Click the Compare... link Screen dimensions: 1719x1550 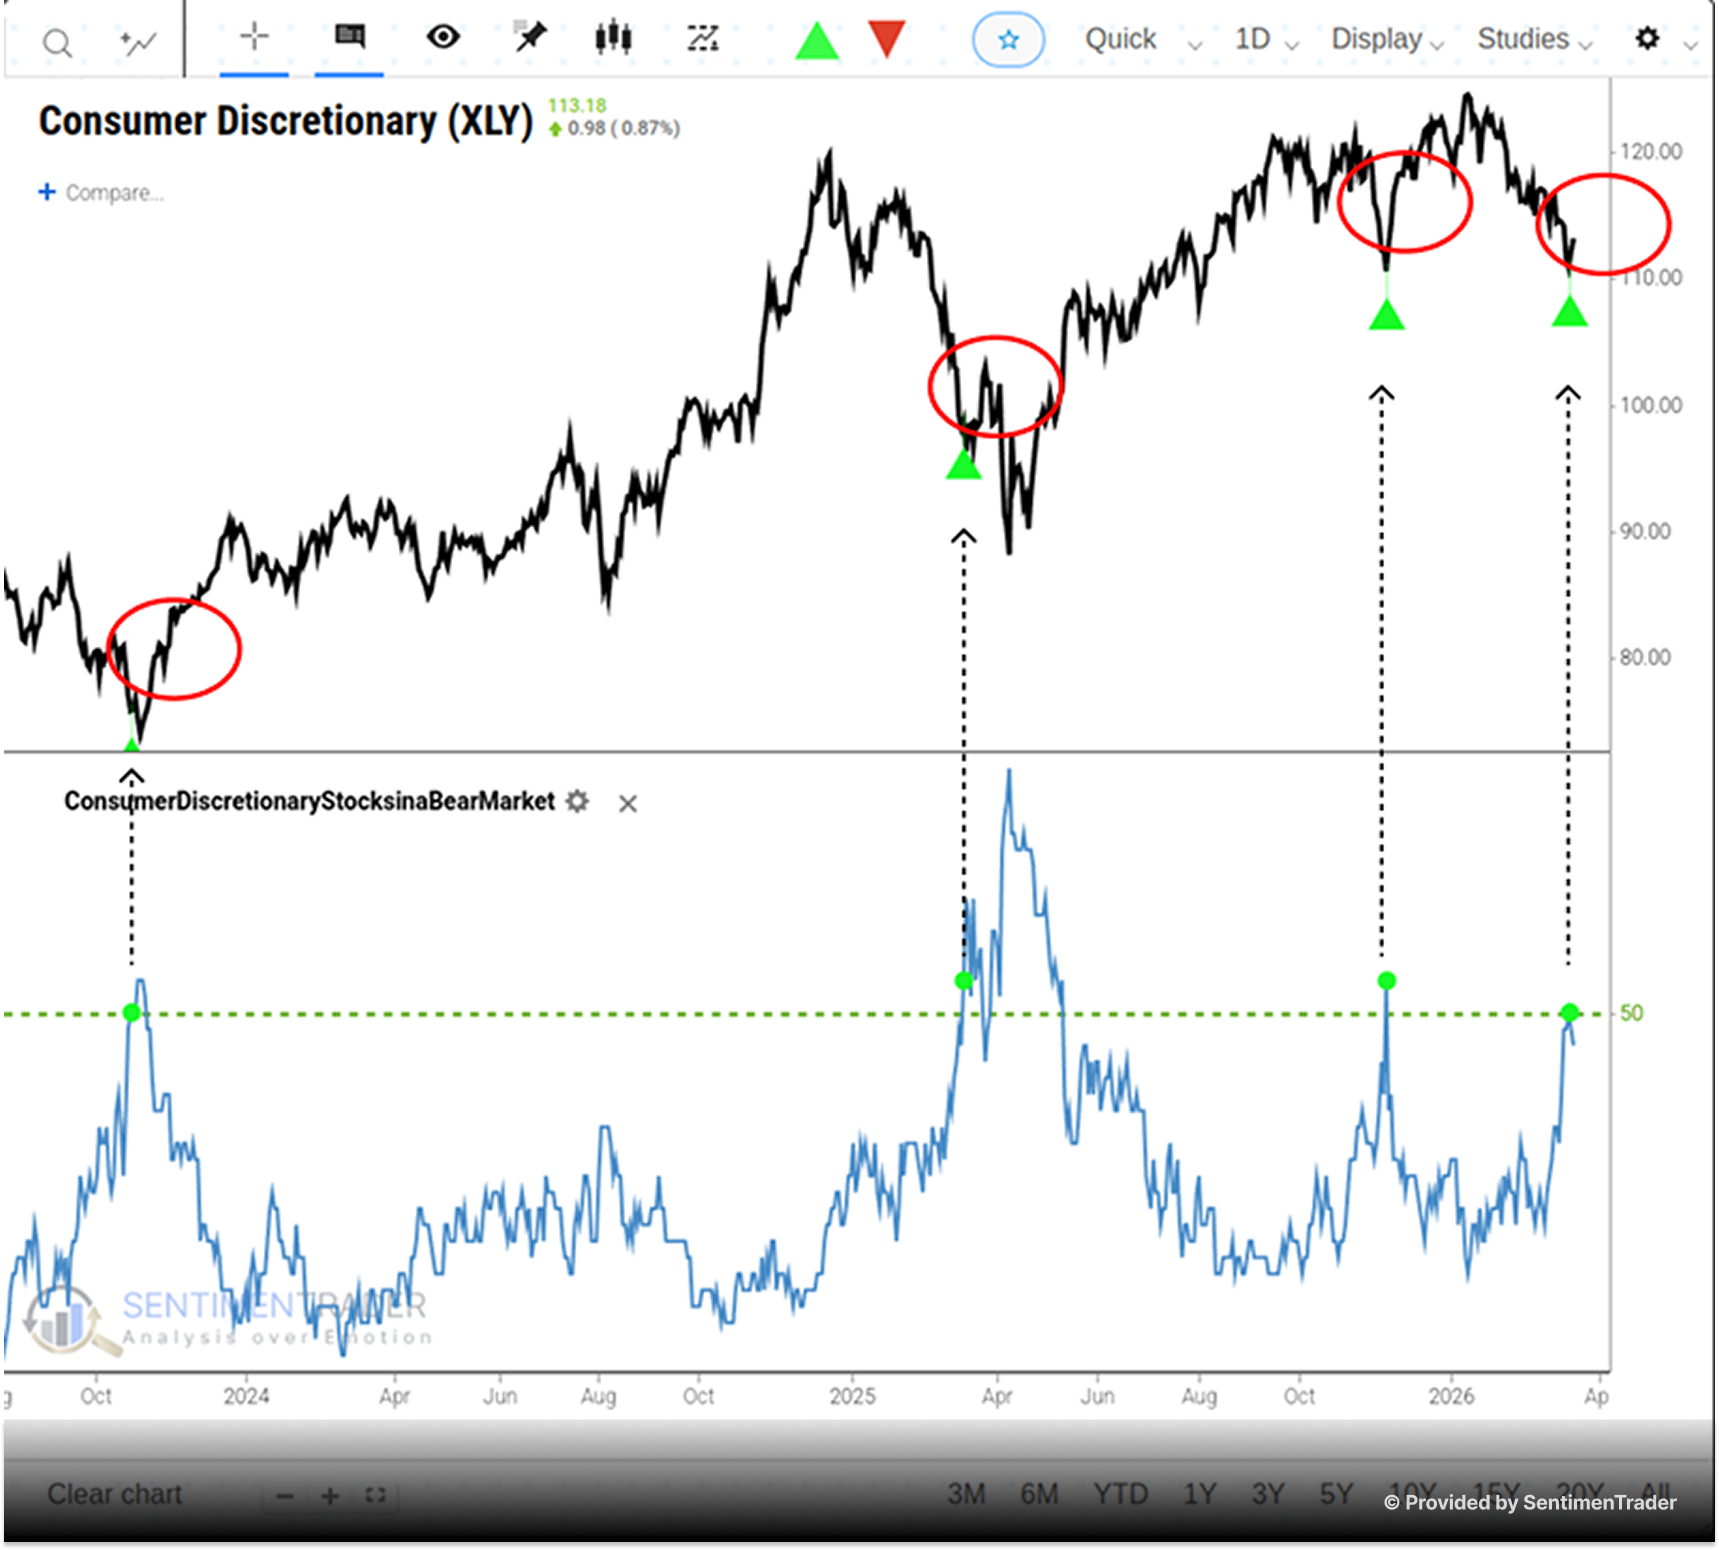(102, 192)
